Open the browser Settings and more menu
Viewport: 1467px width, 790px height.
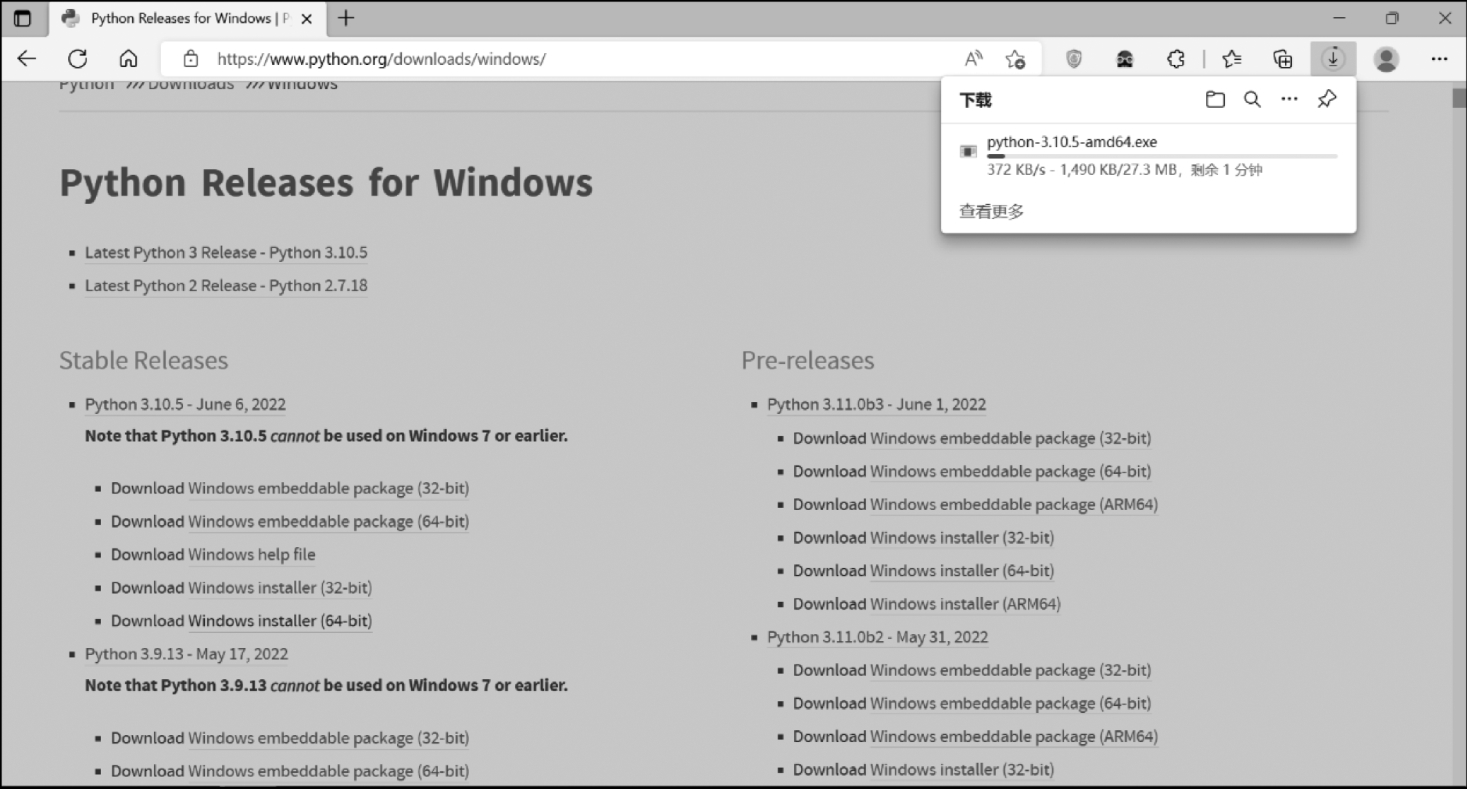1439,59
